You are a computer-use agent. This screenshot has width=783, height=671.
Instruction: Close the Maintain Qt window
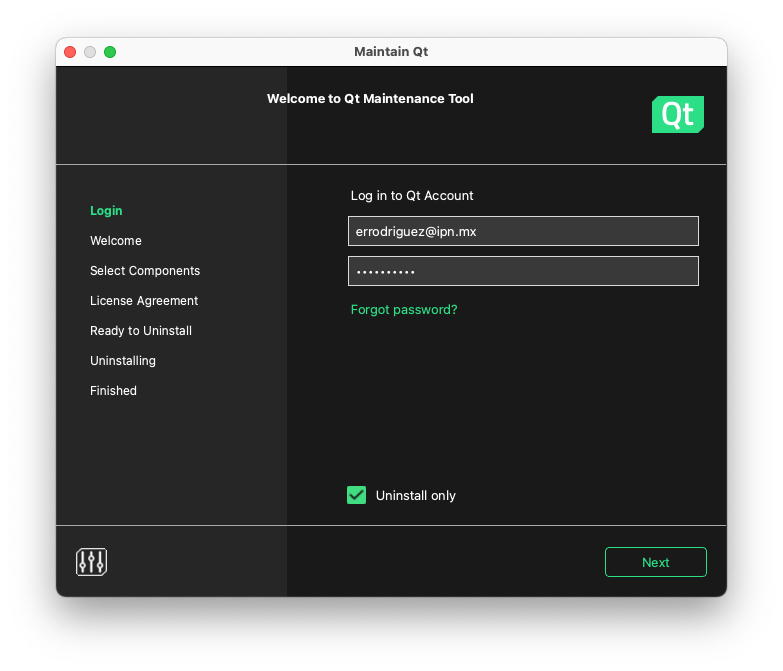(x=70, y=52)
